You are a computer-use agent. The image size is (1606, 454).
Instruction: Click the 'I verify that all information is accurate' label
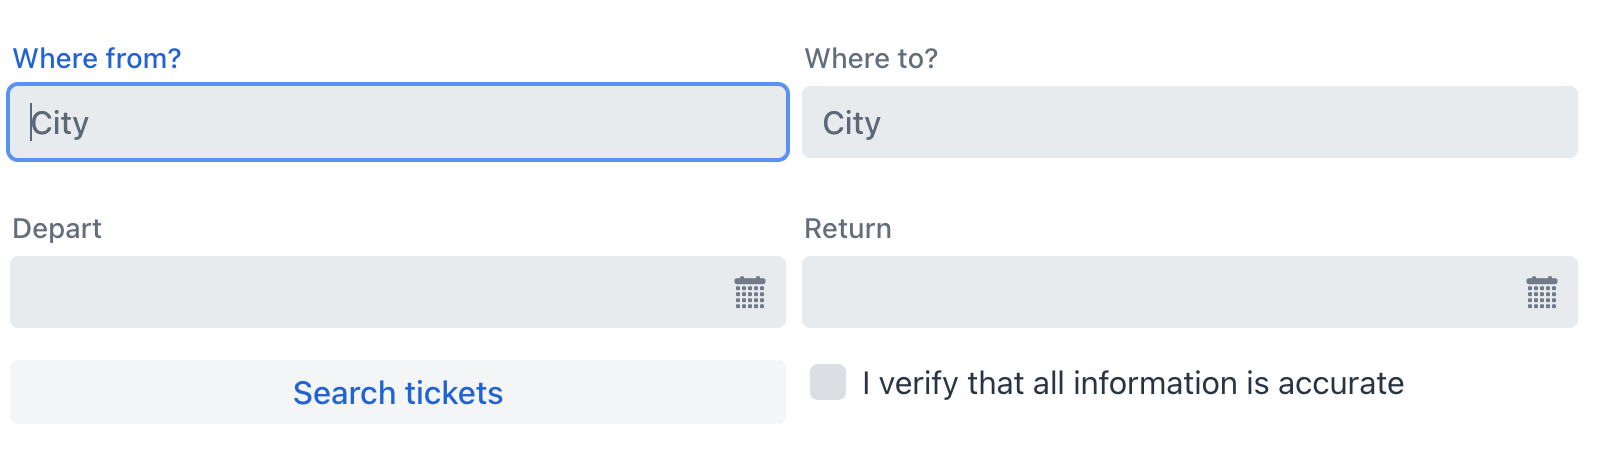click(1132, 383)
